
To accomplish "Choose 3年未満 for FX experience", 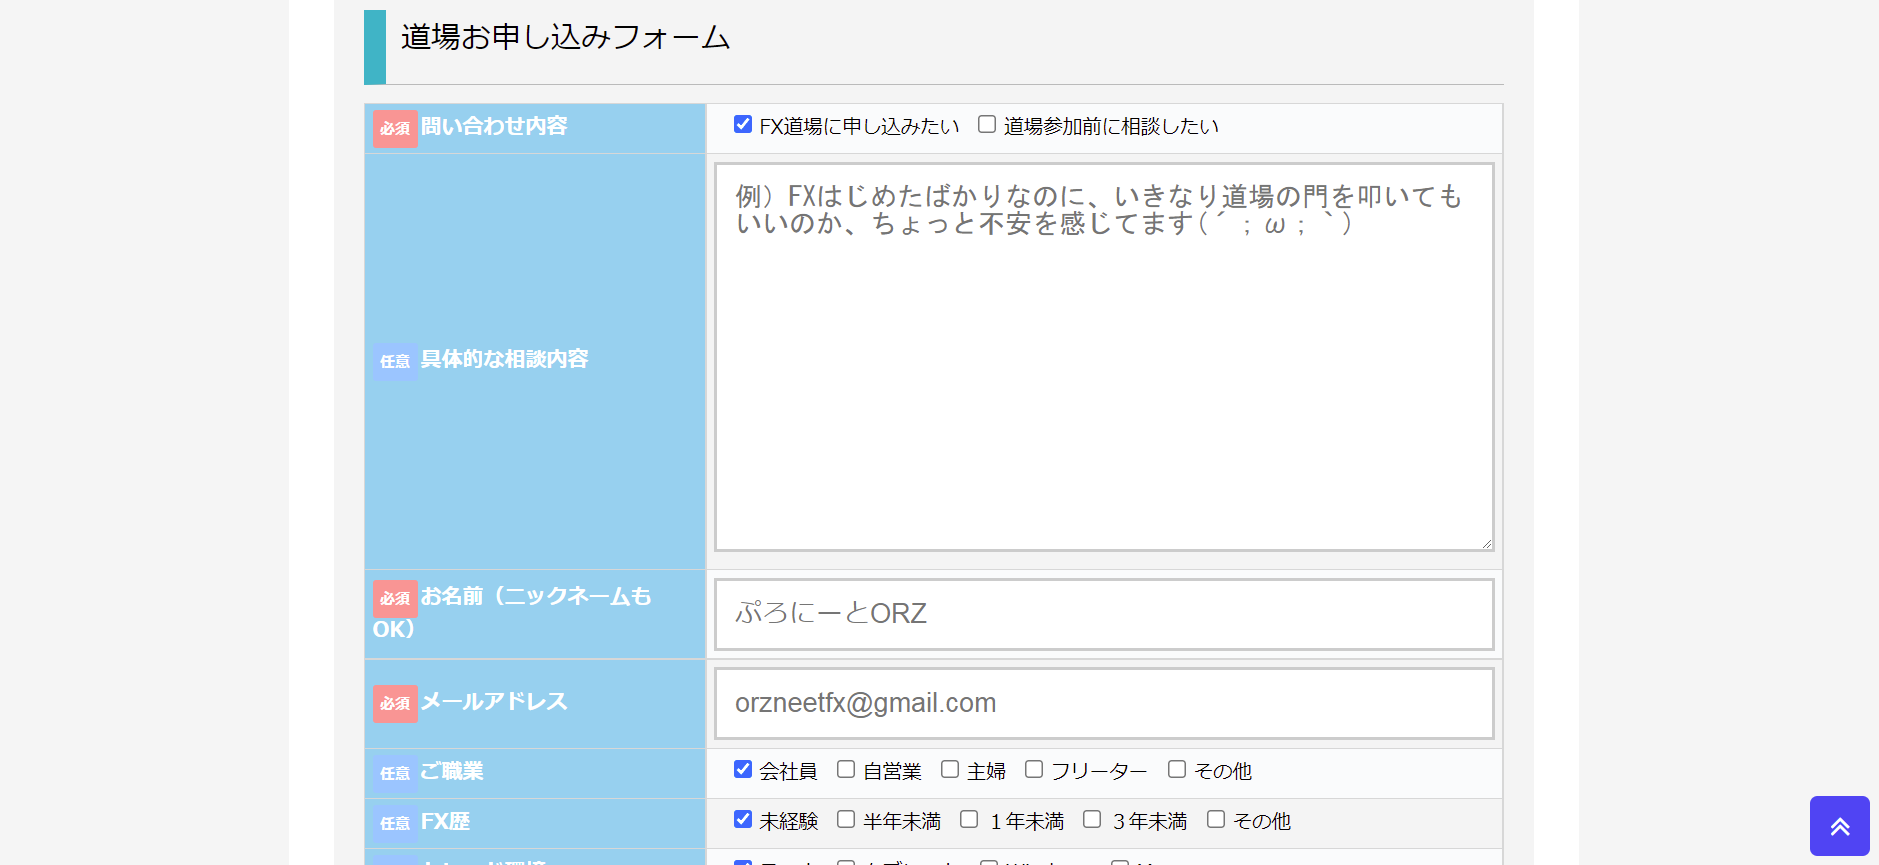I will pos(1092,819).
